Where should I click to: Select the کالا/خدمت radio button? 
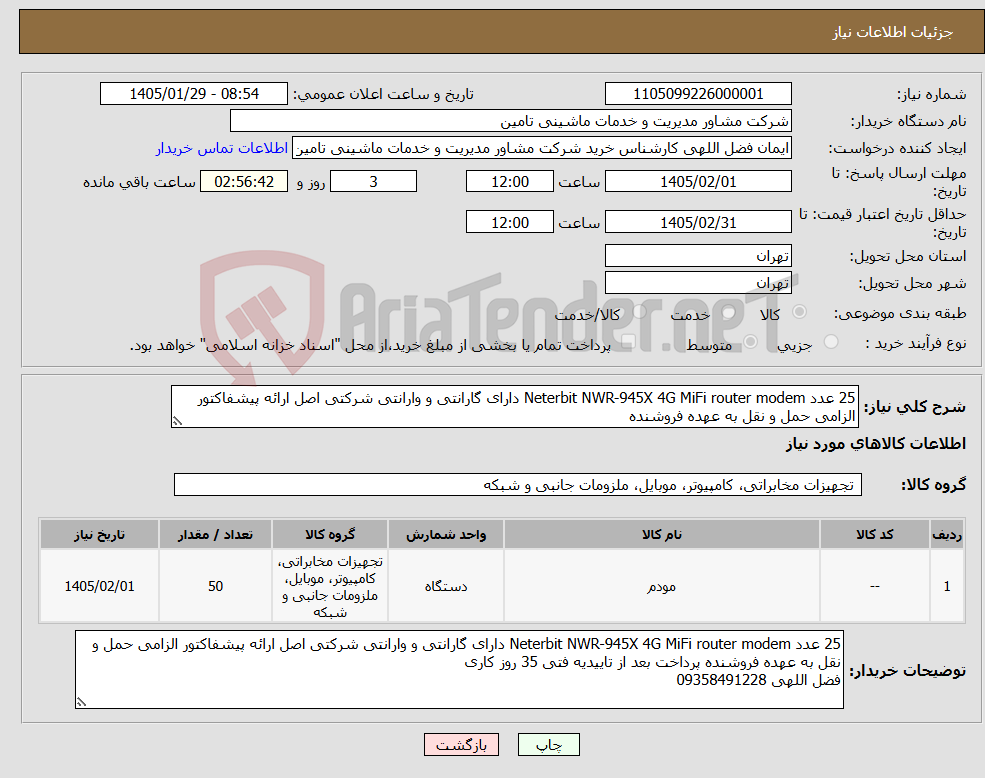click(639, 312)
